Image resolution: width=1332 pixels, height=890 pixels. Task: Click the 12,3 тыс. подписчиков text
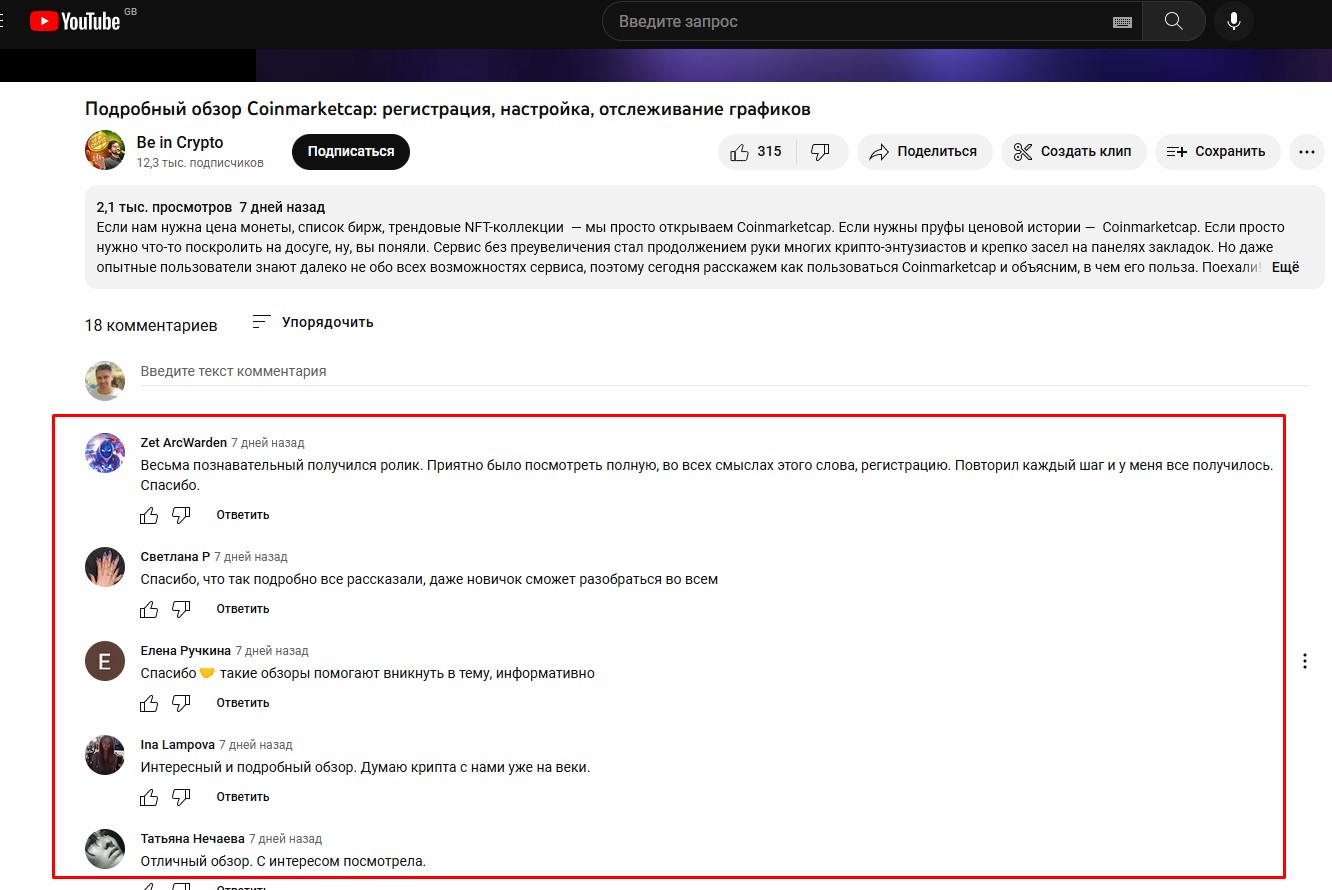click(200, 162)
